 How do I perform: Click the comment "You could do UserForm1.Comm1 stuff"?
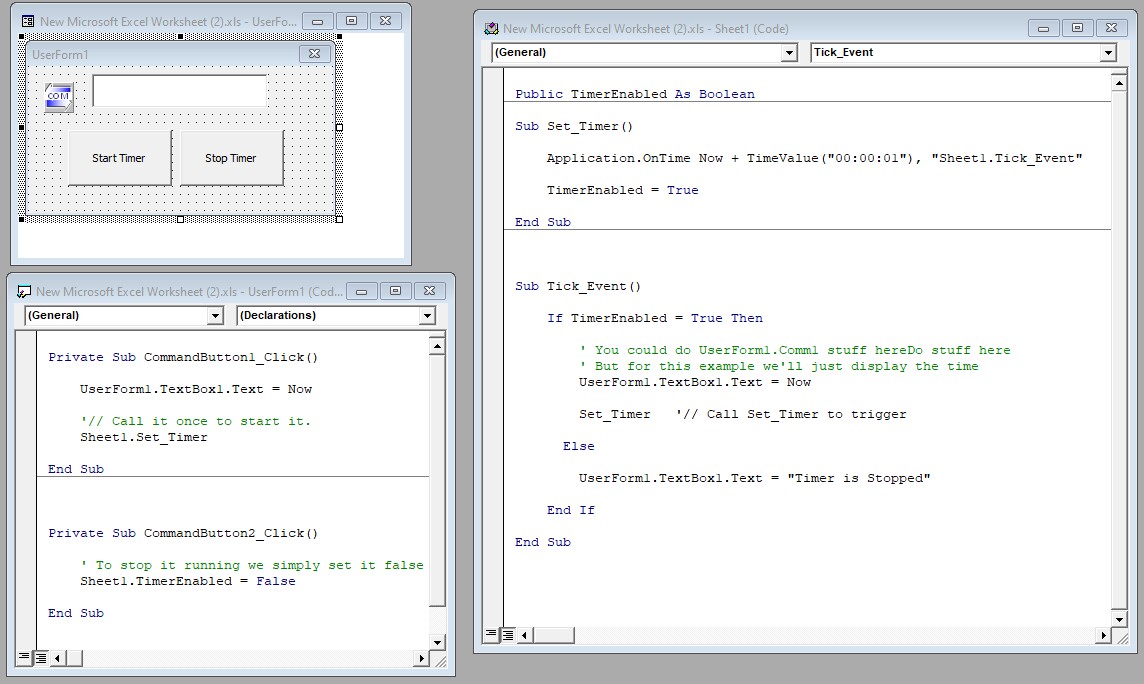tap(795, 351)
